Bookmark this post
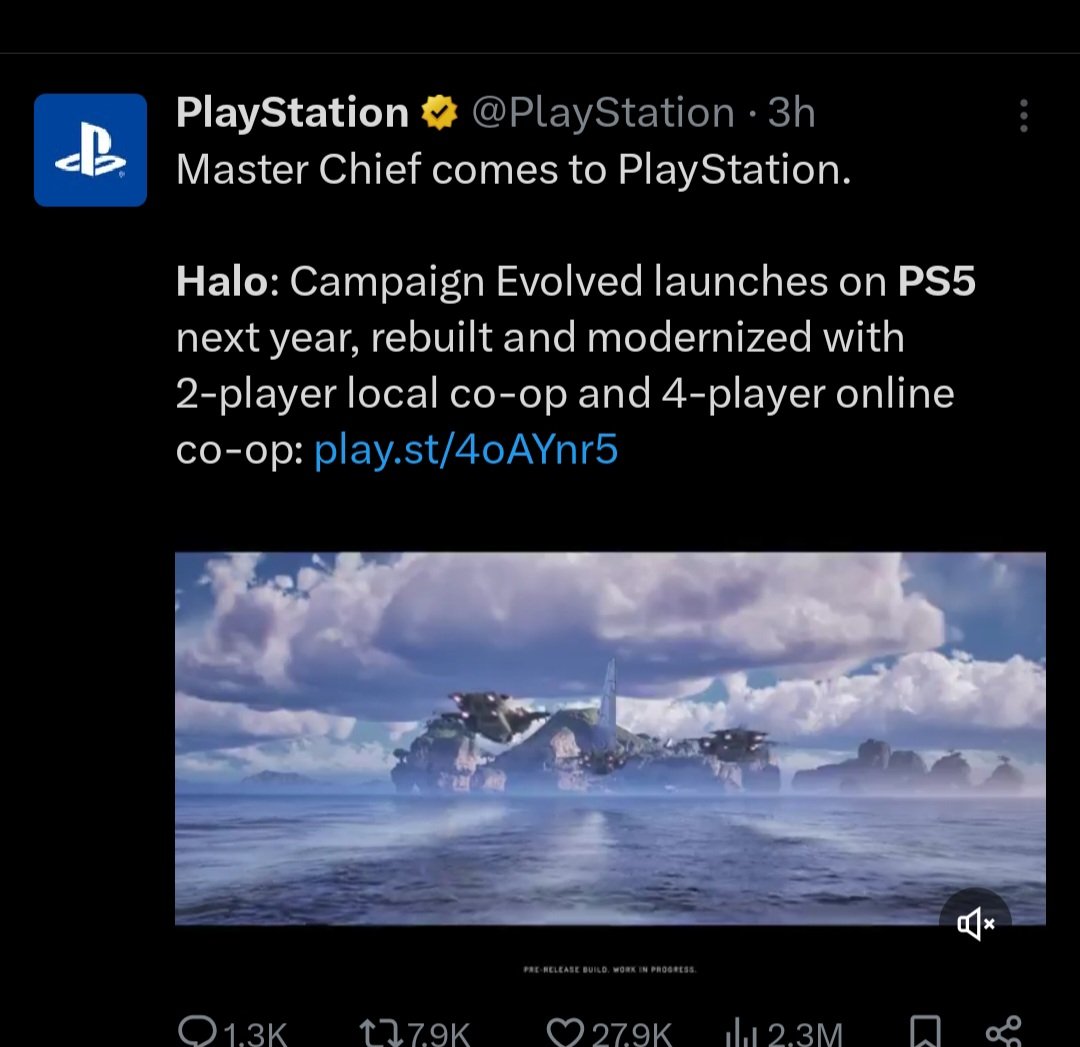This screenshot has width=1080, height=1047. click(925, 1032)
